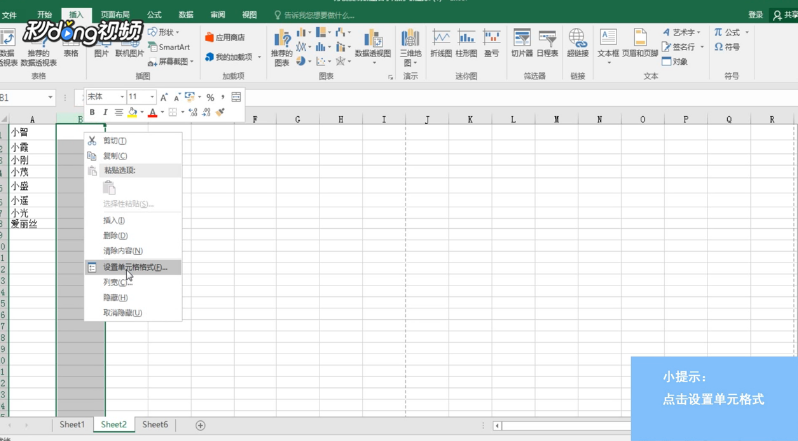This screenshot has height=441, width=798.
Task: Open font size dropdown showing 11
Action: coord(152,97)
